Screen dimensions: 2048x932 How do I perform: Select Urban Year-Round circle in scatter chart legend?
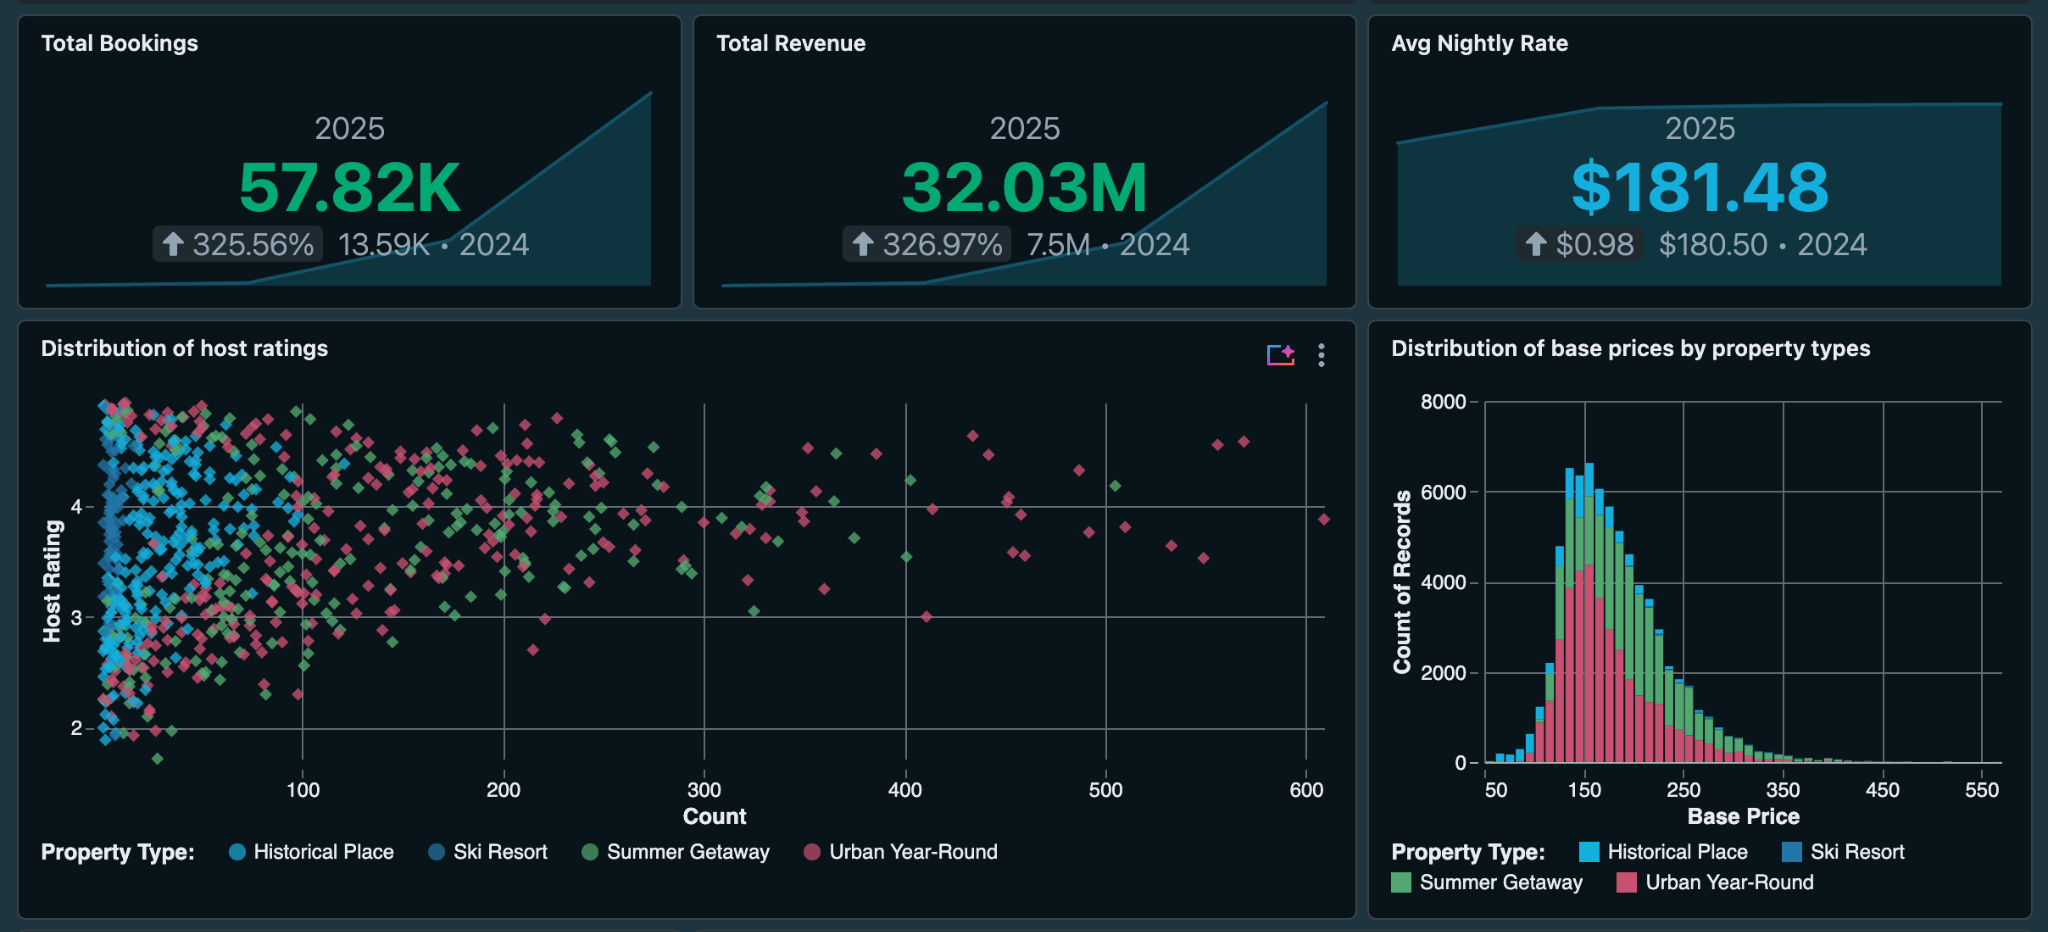[x=812, y=852]
